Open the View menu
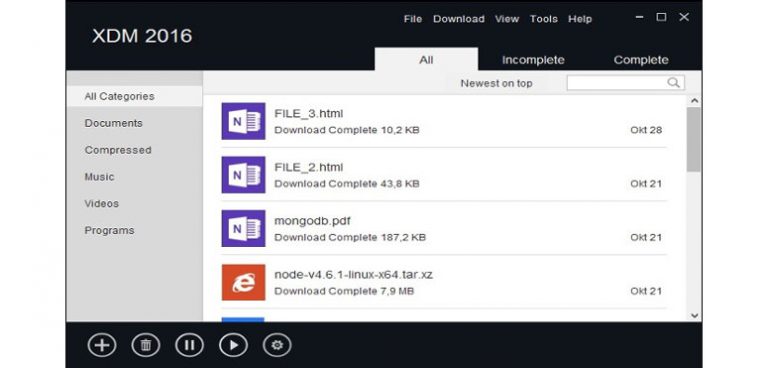768x368 pixels. click(506, 19)
